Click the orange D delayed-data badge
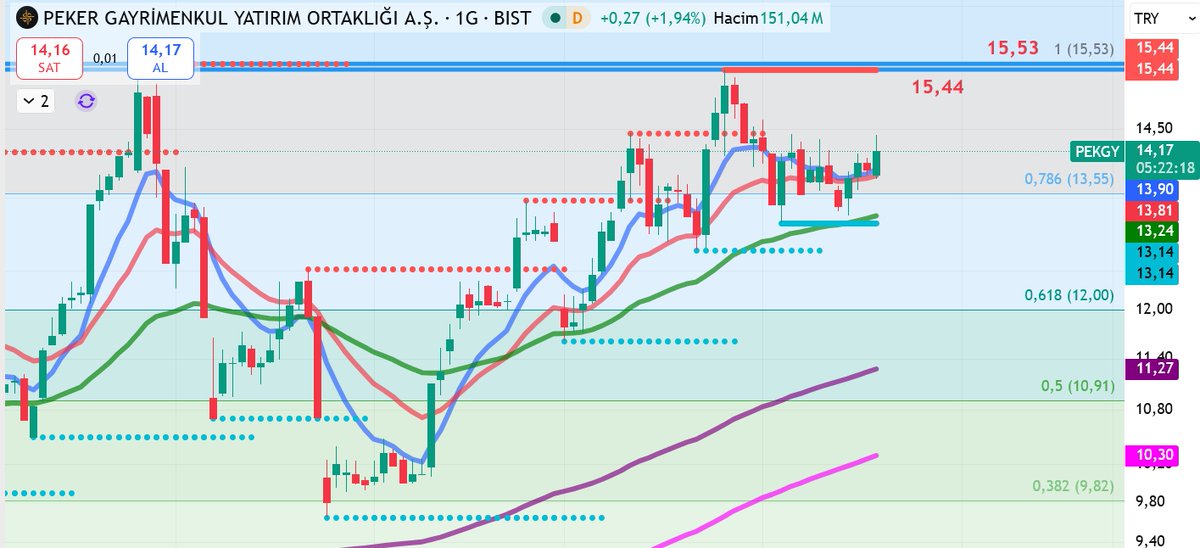The height and width of the screenshot is (548, 1200). coord(576,19)
